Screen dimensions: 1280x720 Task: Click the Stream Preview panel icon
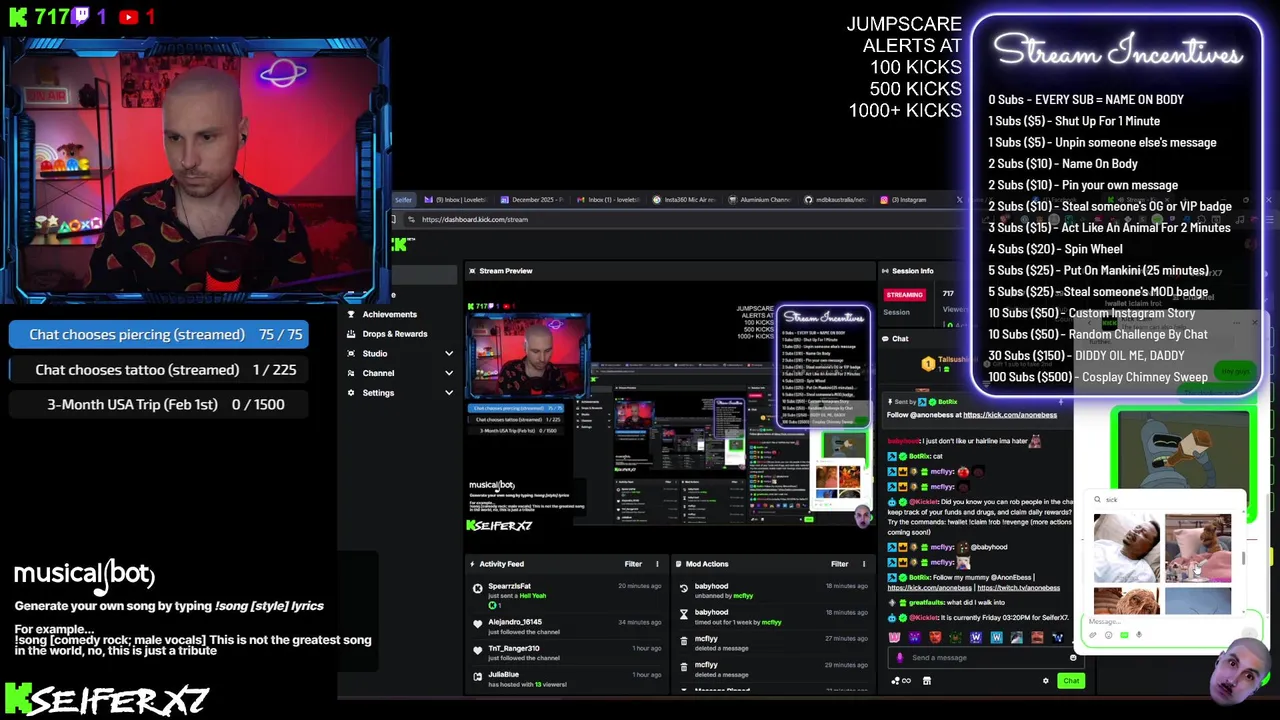click(x=473, y=271)
